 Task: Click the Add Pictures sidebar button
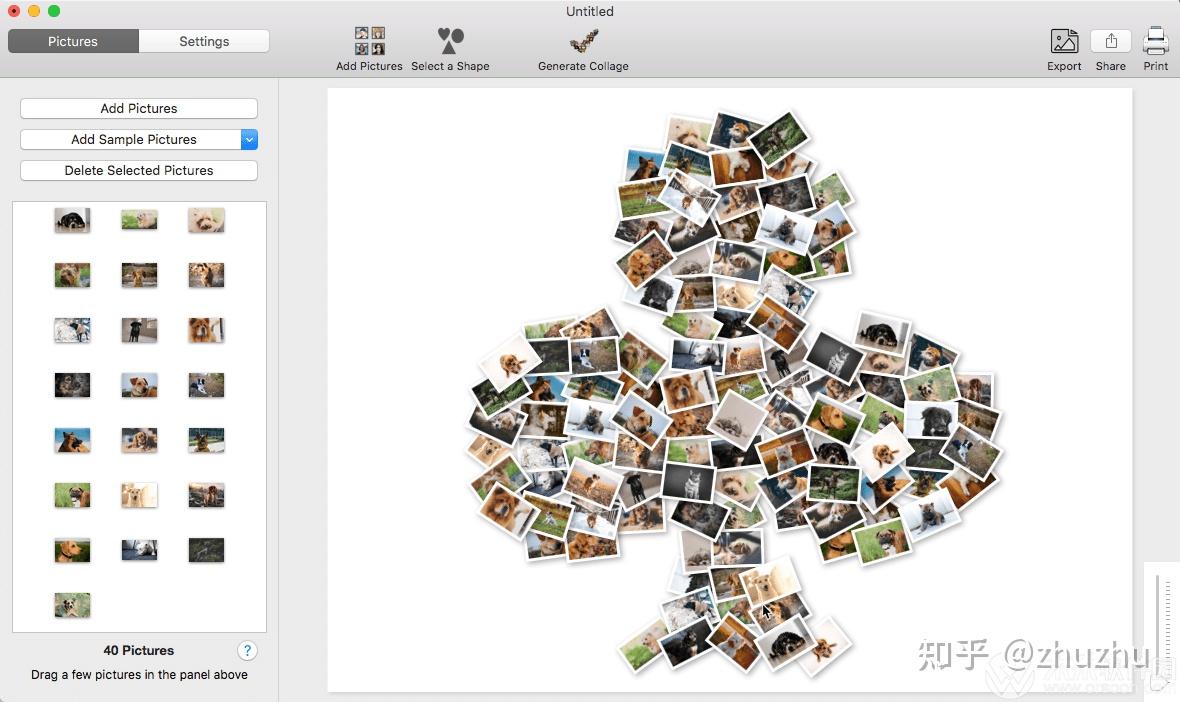point(138,108)
